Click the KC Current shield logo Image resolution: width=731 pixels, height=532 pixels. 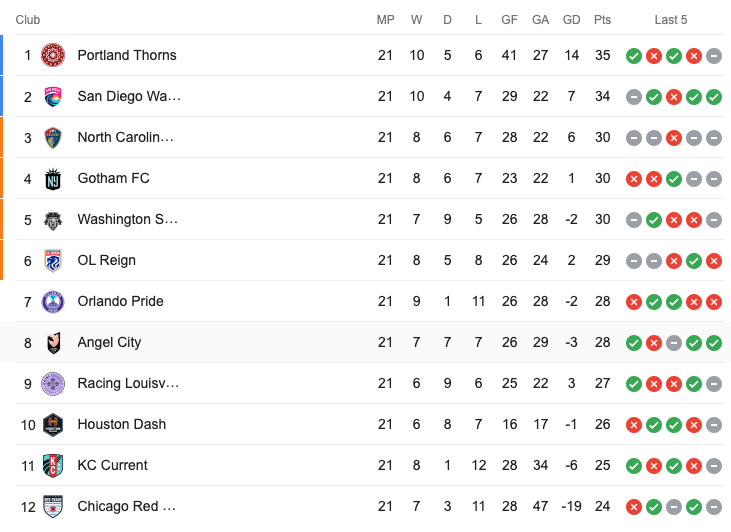[53, 466]
